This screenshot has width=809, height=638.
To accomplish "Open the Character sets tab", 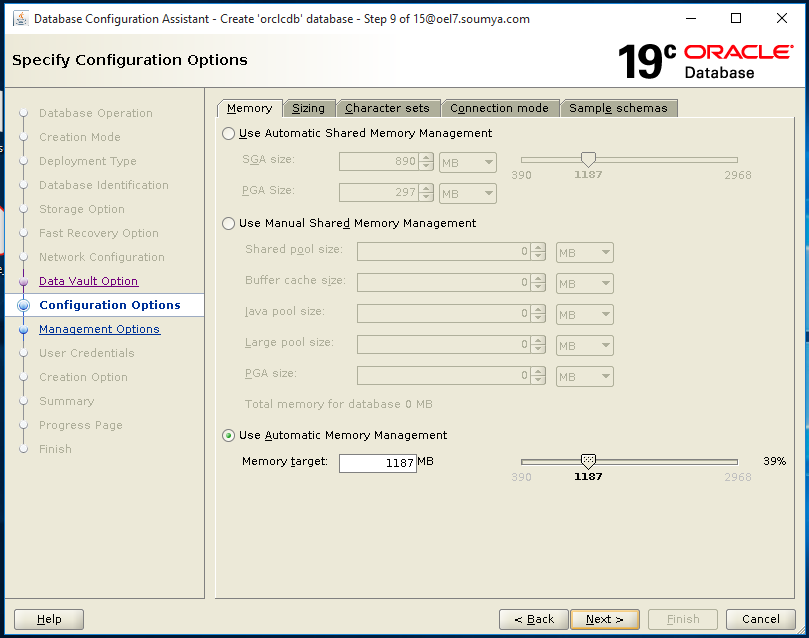I will coord(387,108).
